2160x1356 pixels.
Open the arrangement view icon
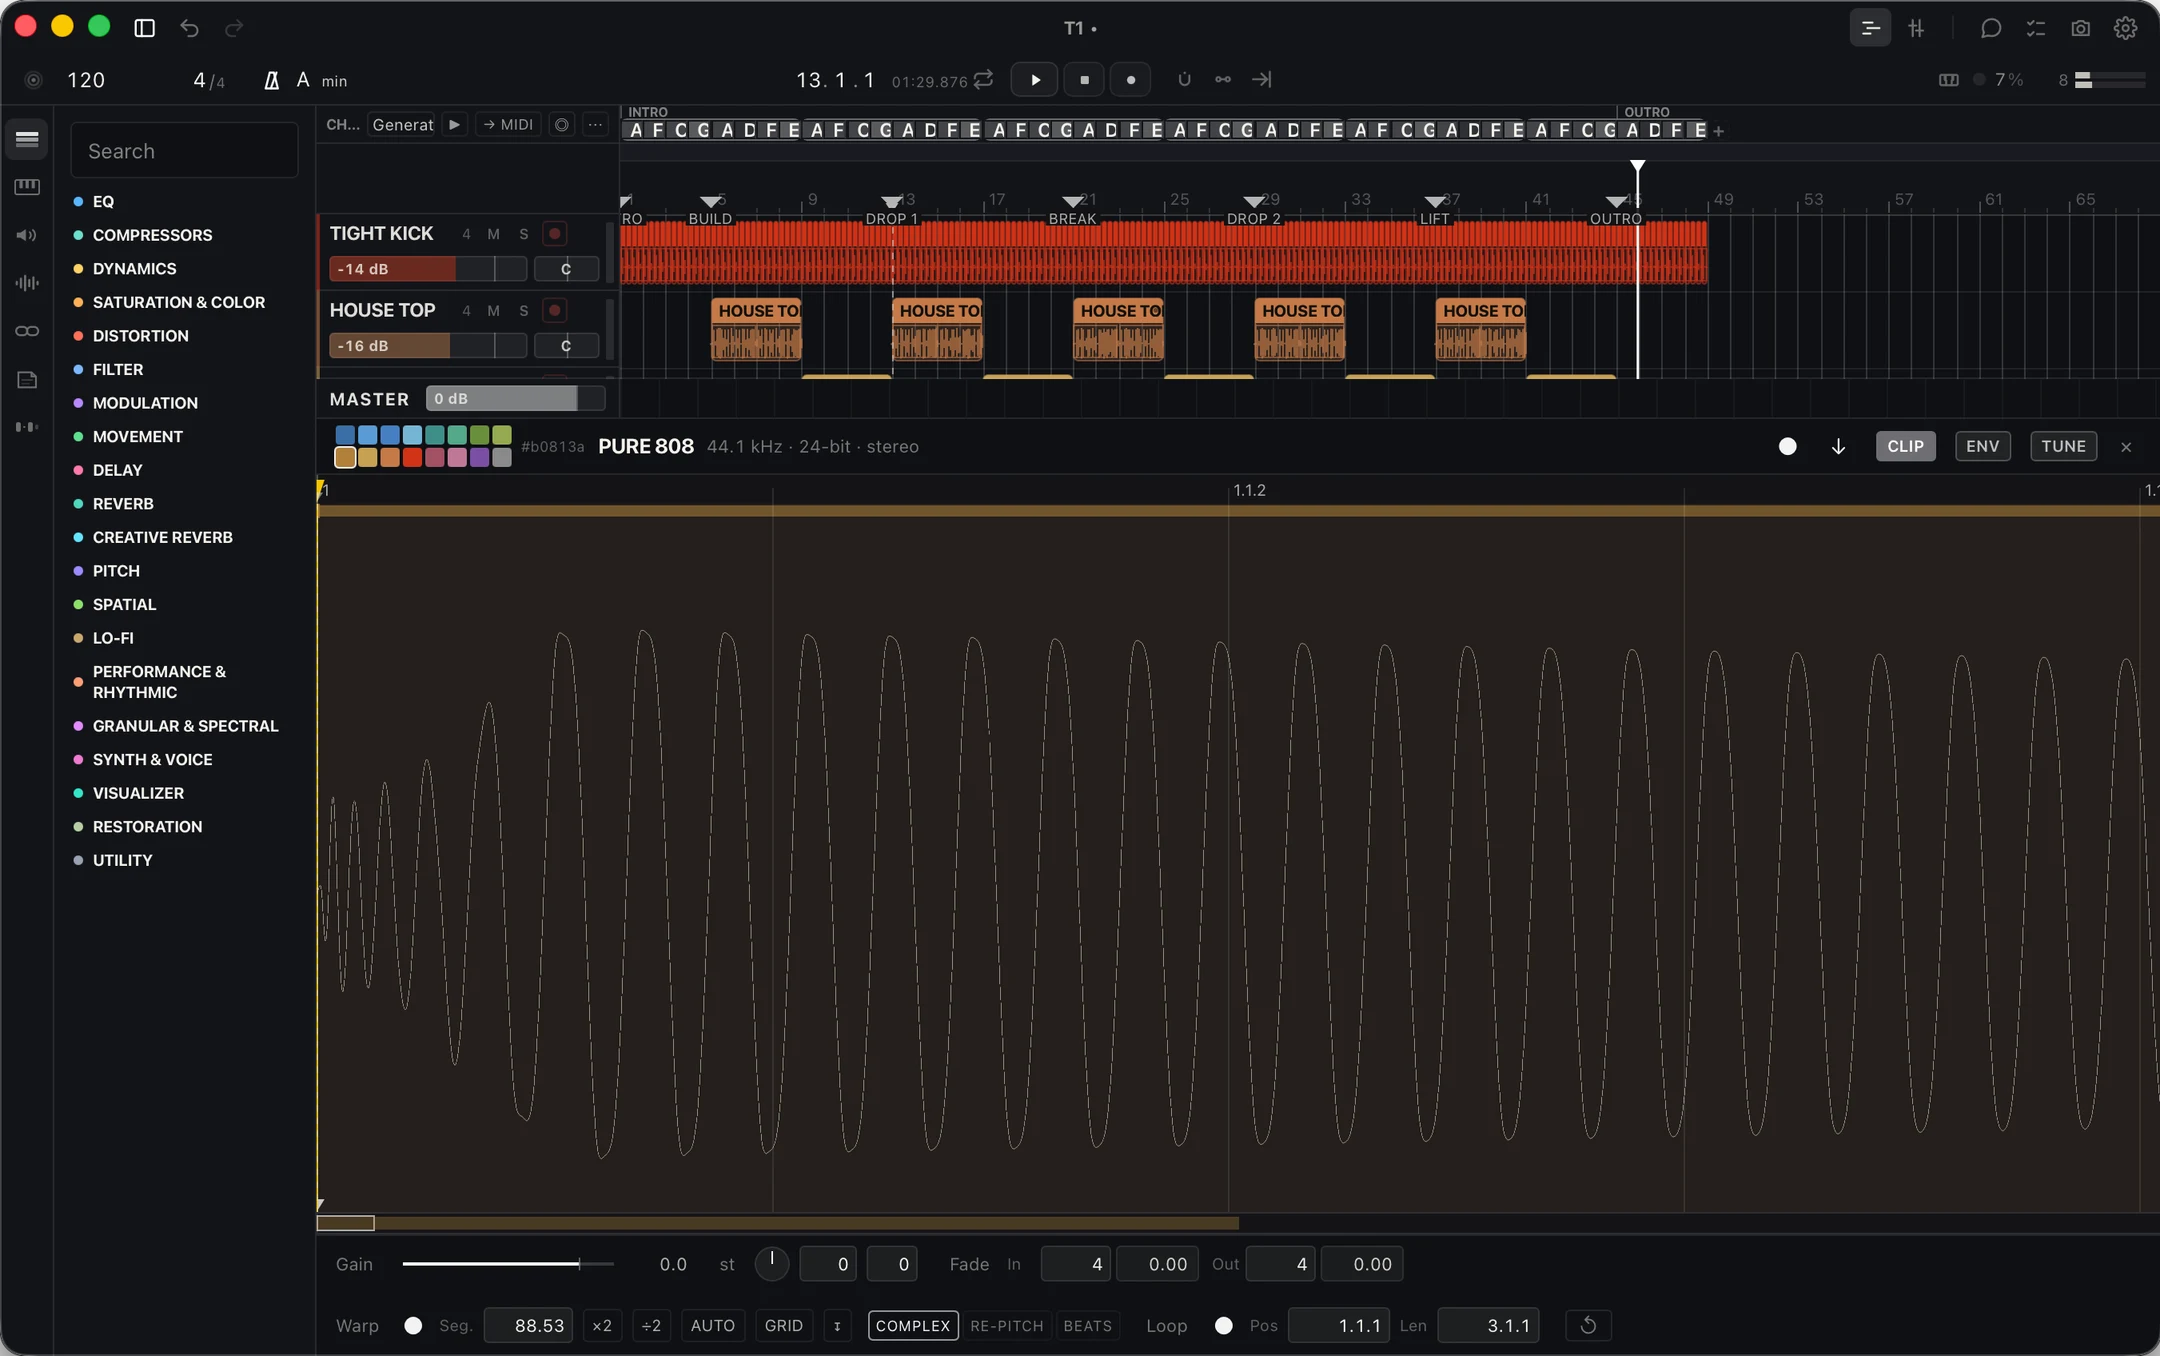point(1870,28)
